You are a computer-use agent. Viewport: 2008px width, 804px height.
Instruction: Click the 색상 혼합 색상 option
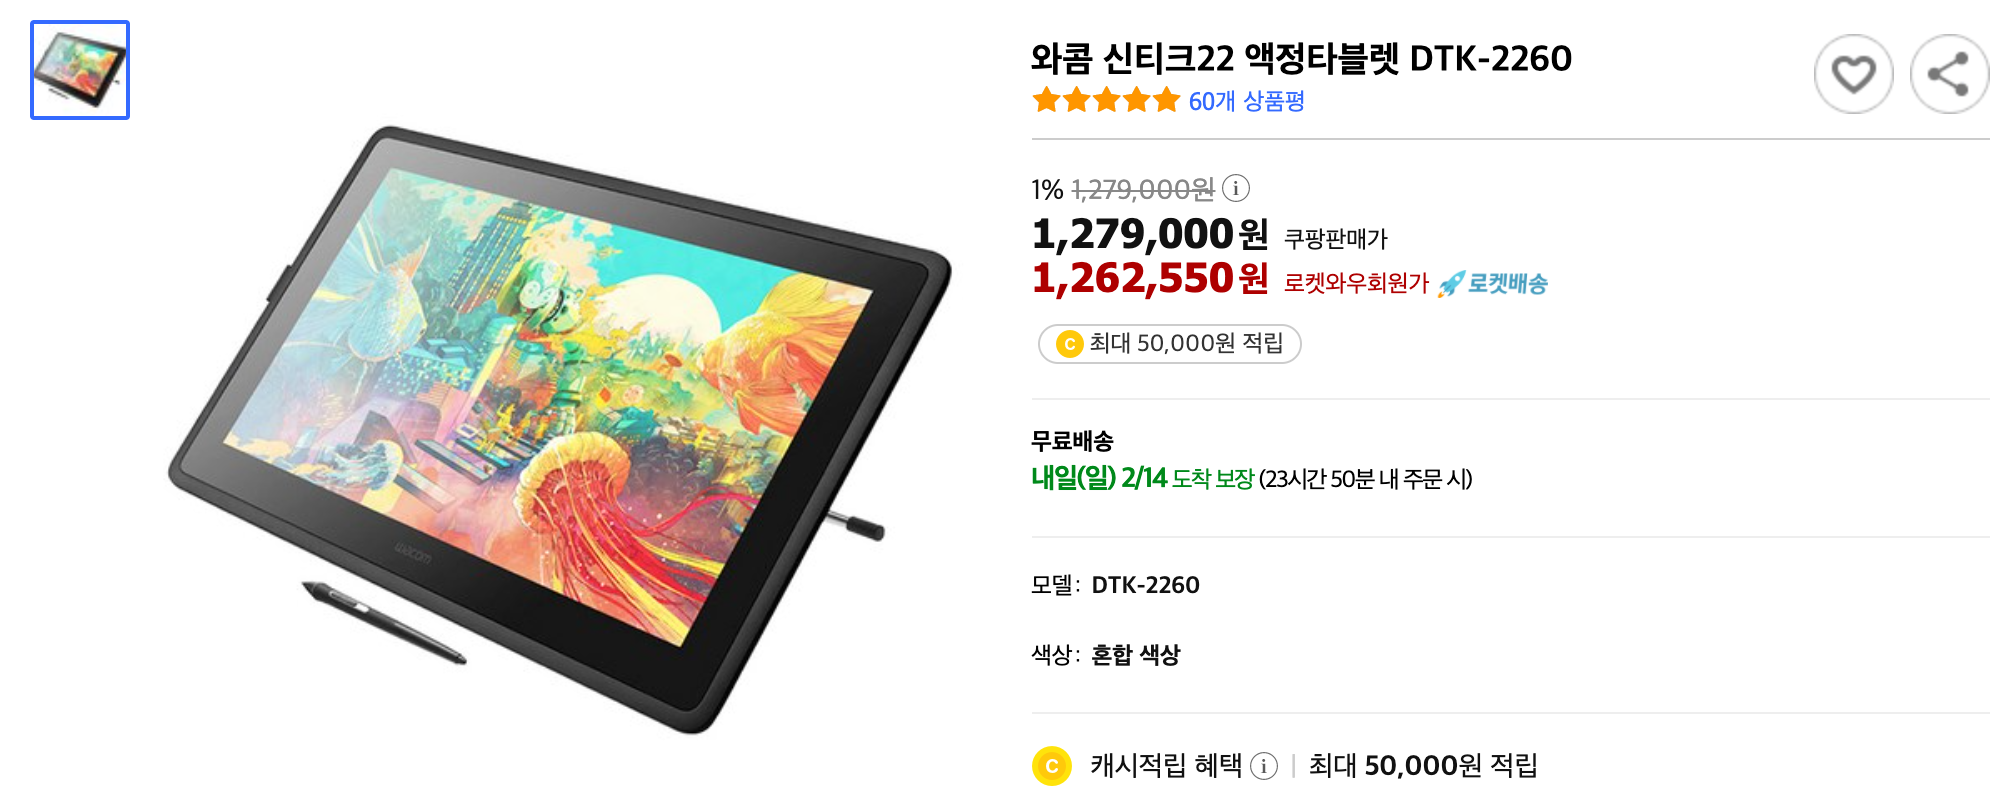(x=1135, y=655)
